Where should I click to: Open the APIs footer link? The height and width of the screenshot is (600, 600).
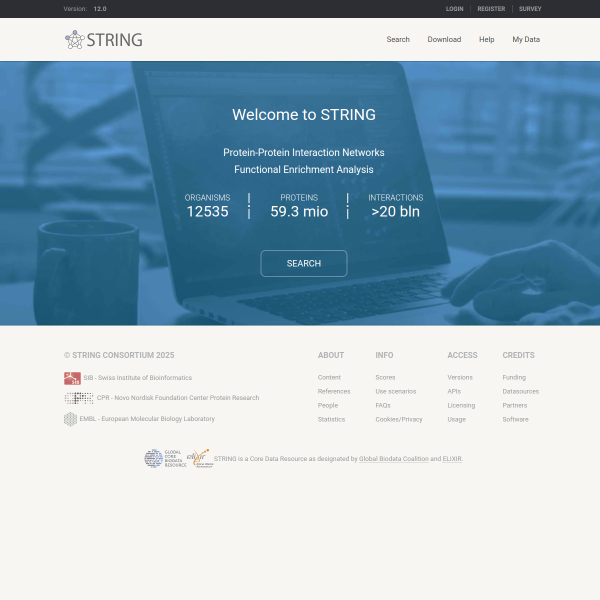pos(454,391)
